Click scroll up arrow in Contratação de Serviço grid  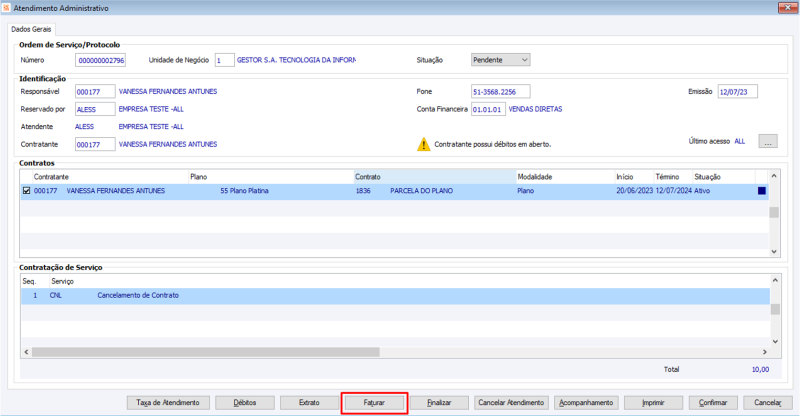pyautogui.click(x=775, y=280)
